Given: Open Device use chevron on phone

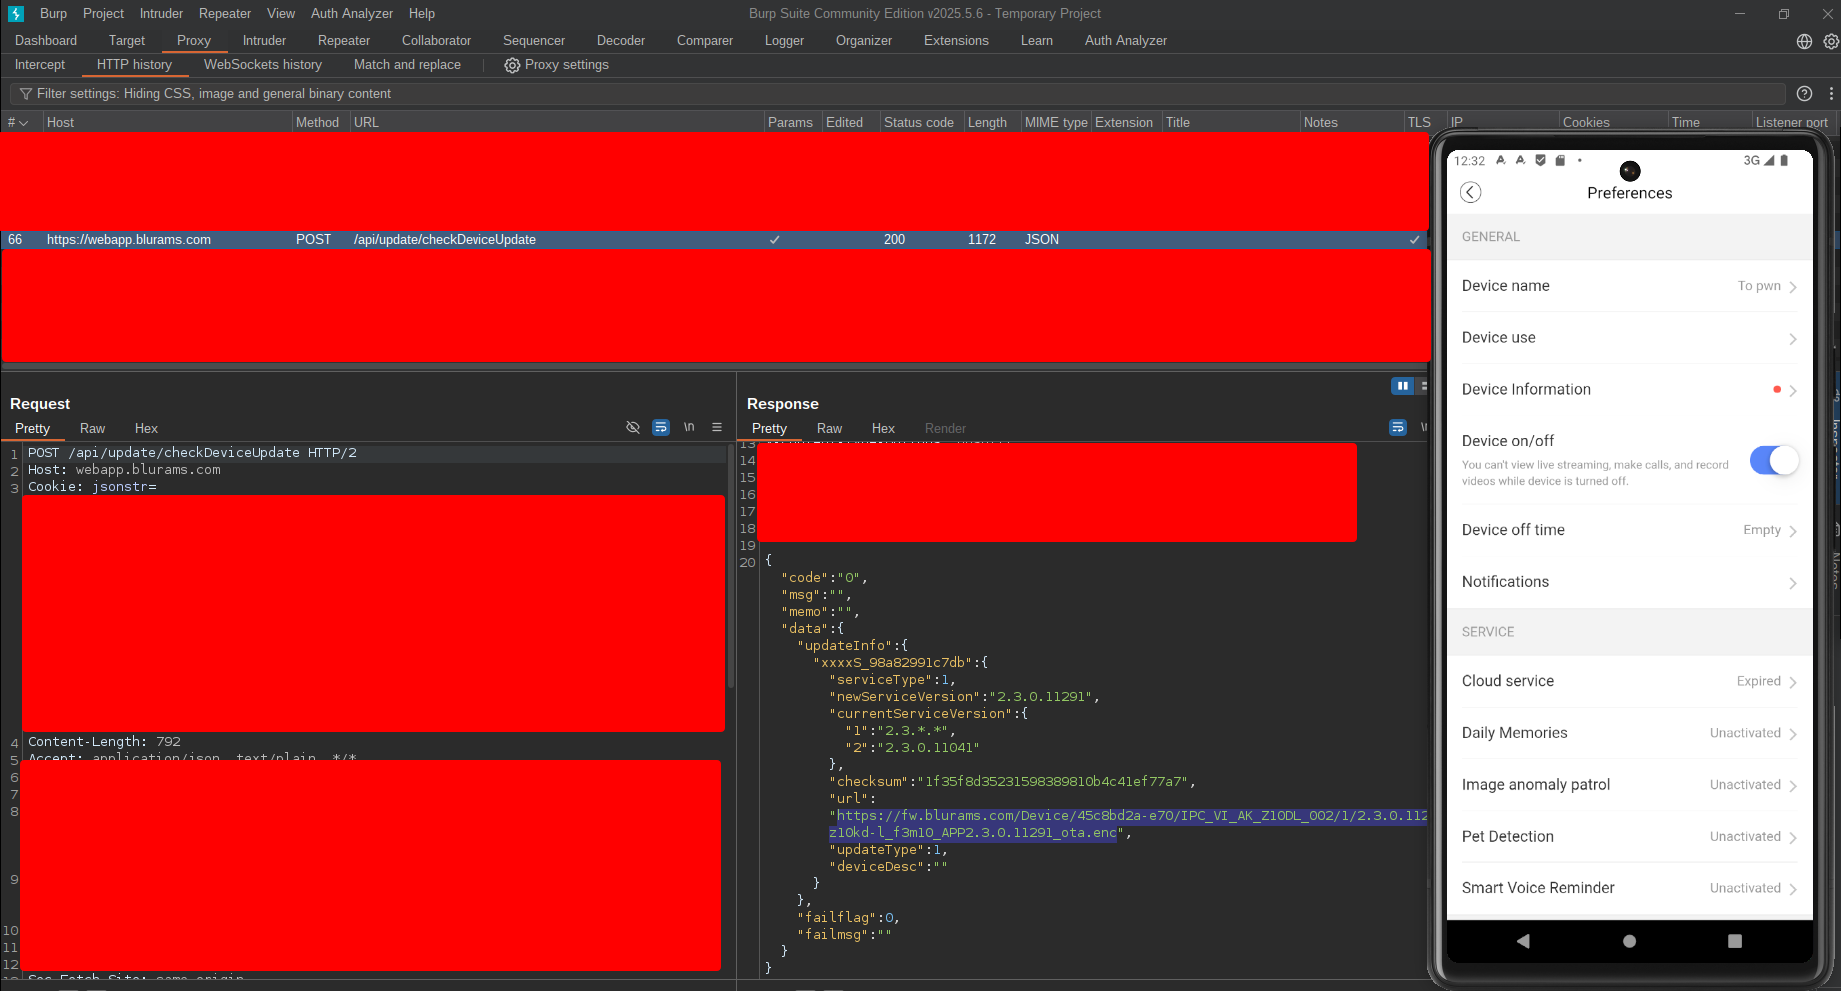Looking at the screenshot, I should pyautogui.click(x=1793, y=339).
